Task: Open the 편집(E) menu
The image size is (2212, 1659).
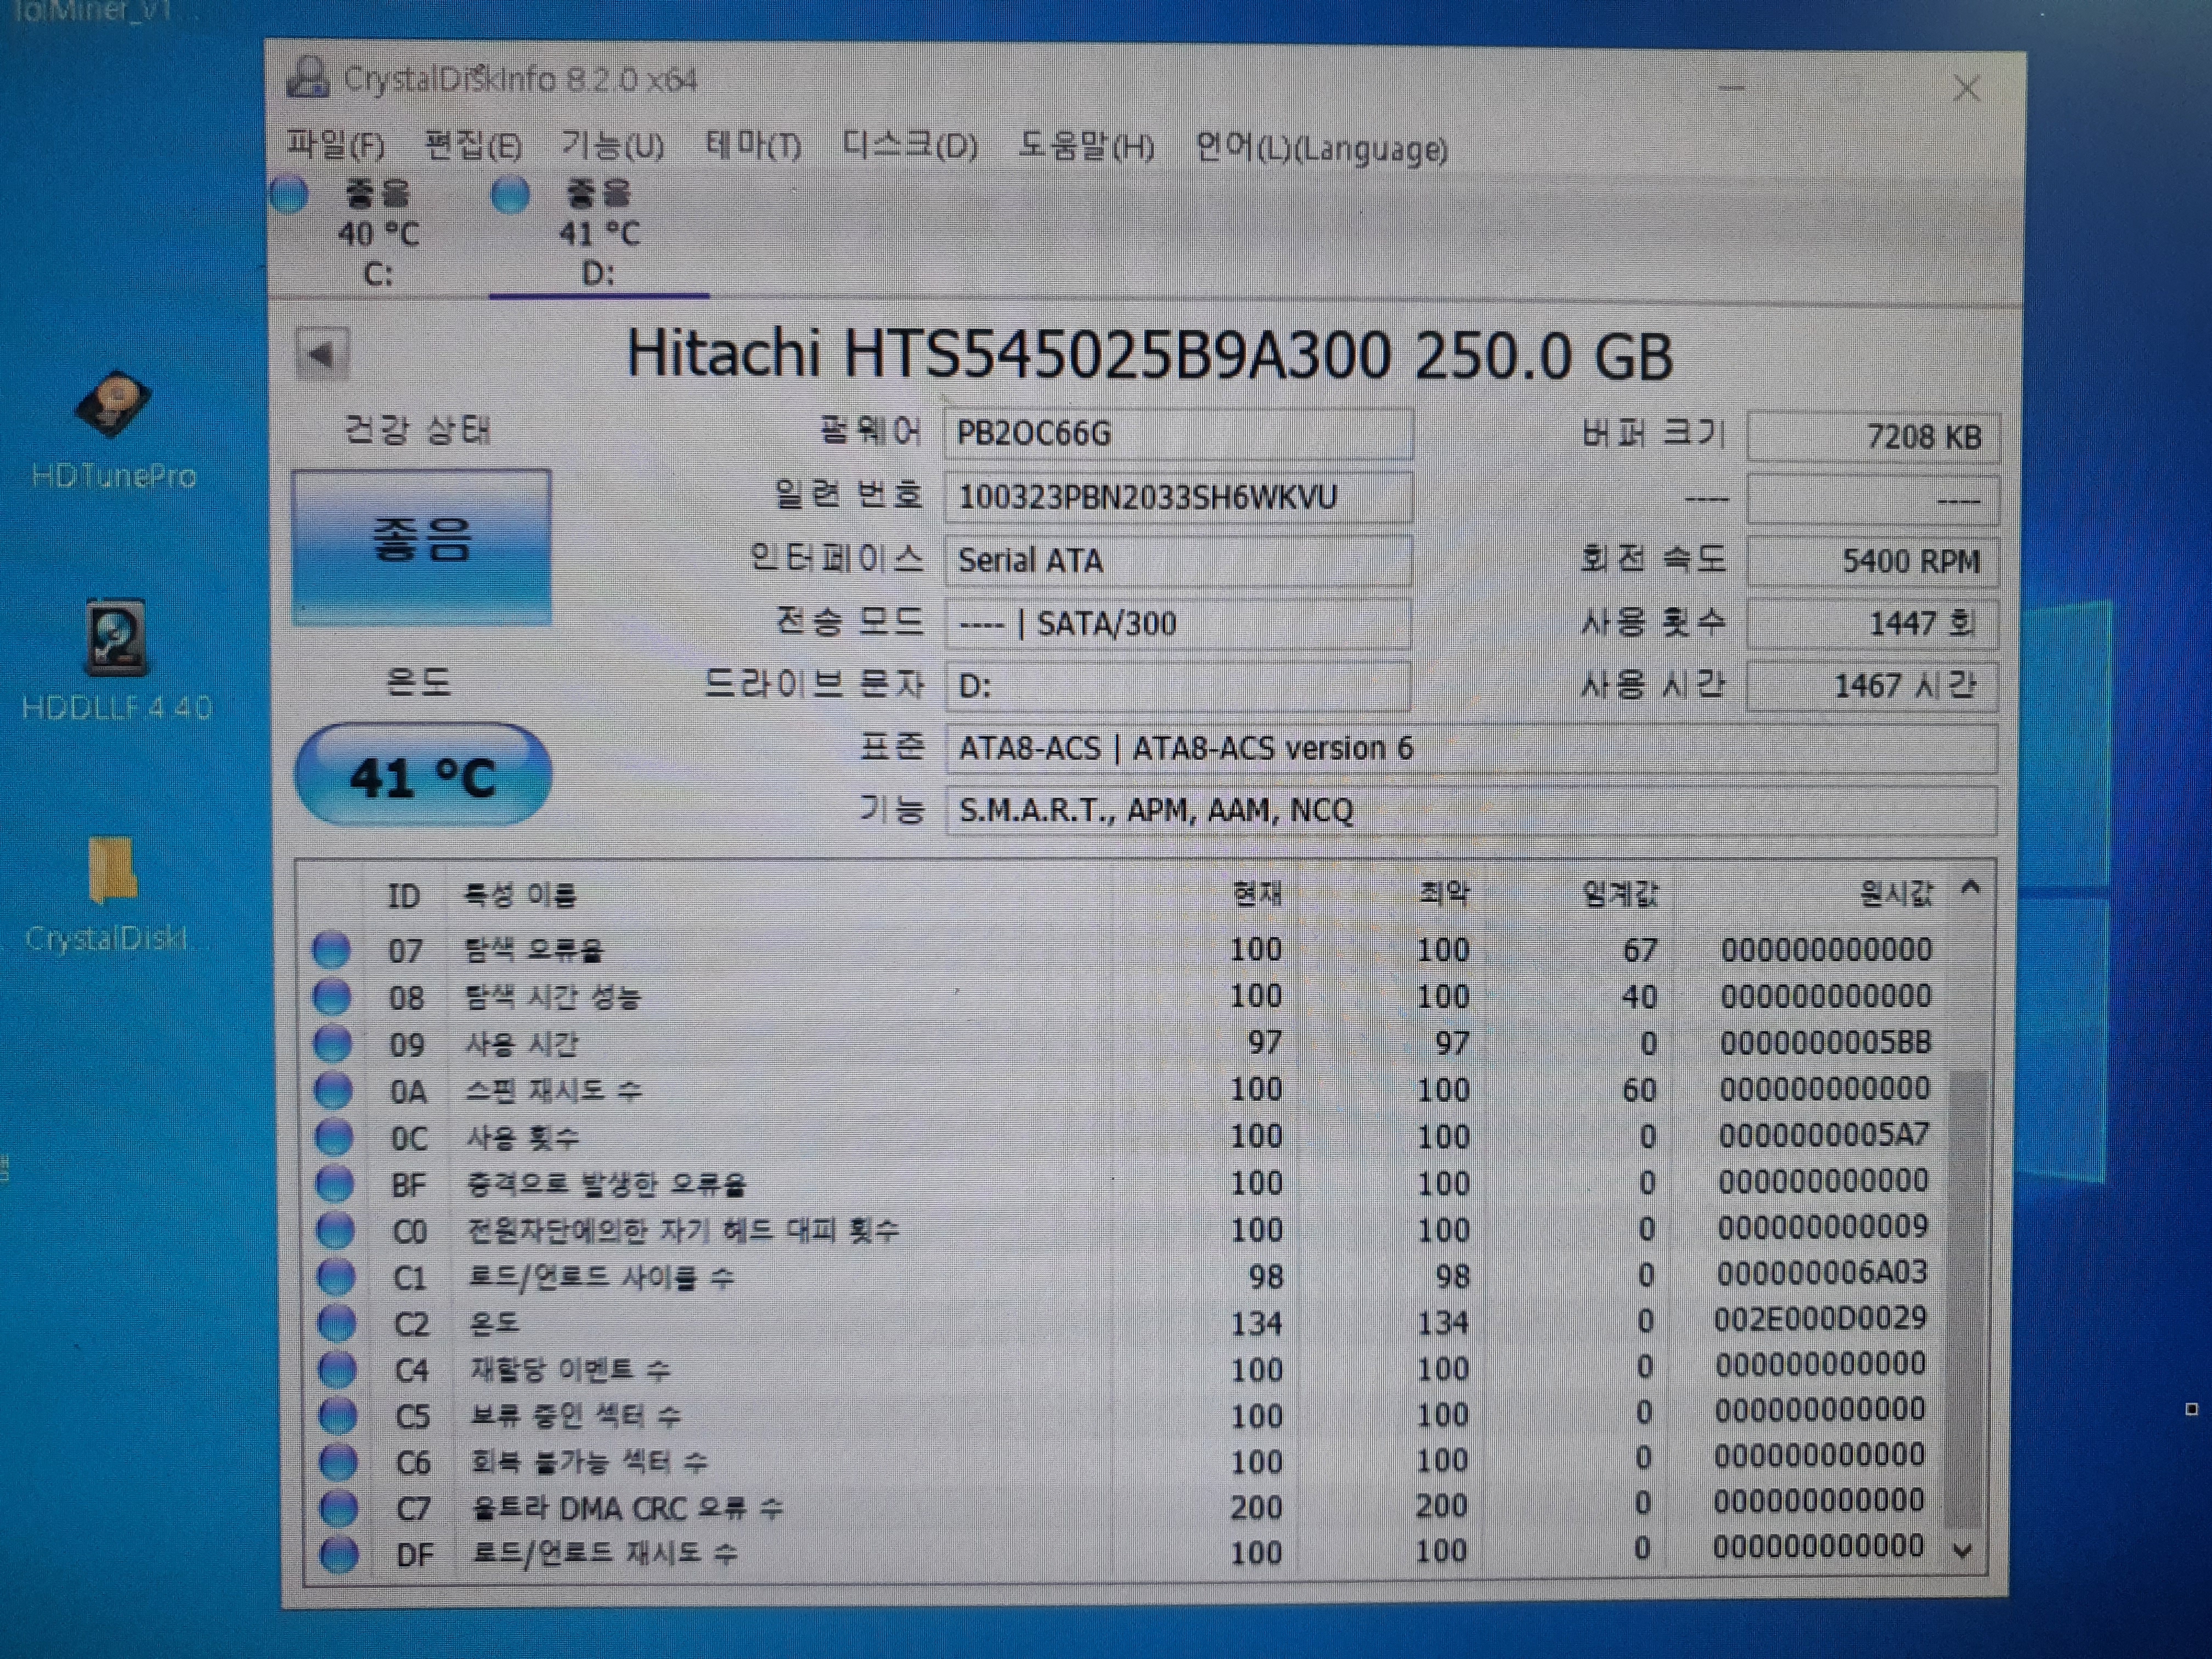Action: point(473,146)
